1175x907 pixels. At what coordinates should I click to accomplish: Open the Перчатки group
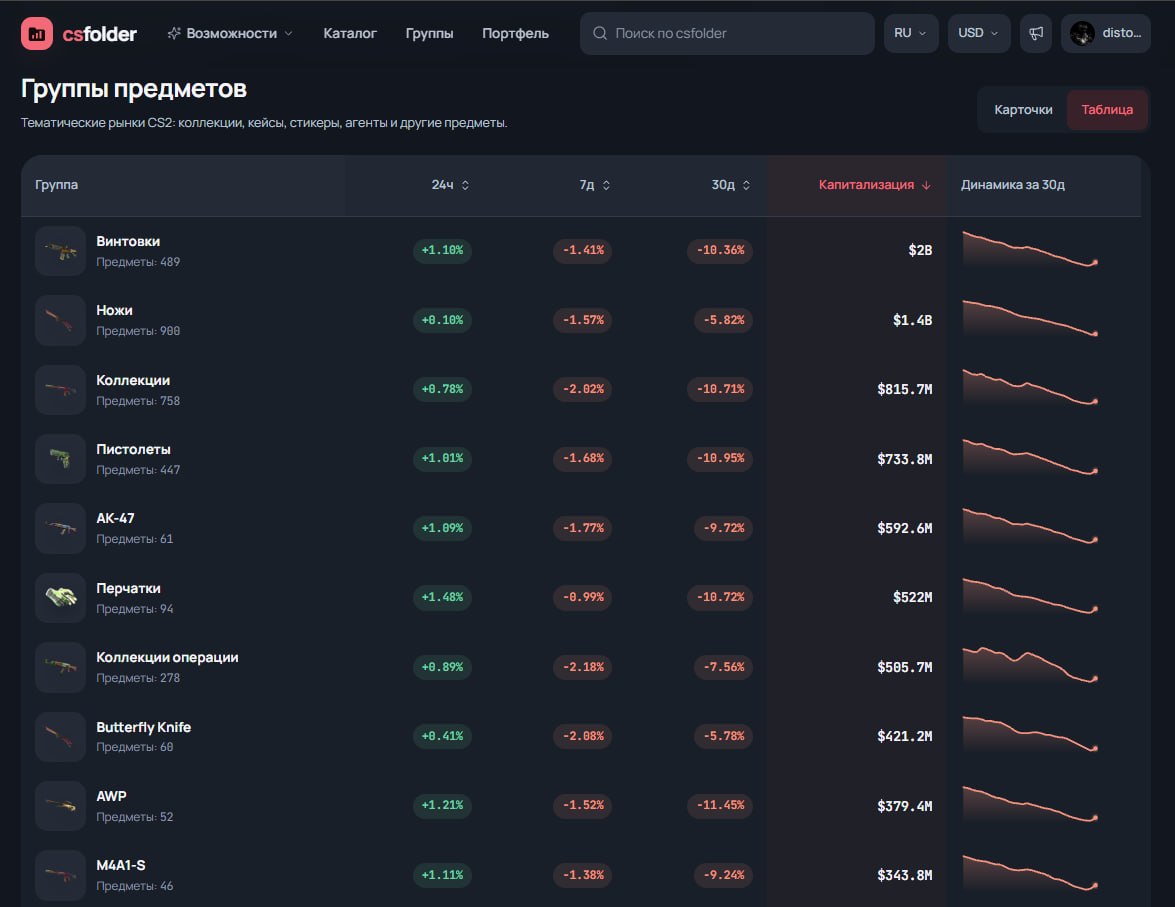point(128,588)
